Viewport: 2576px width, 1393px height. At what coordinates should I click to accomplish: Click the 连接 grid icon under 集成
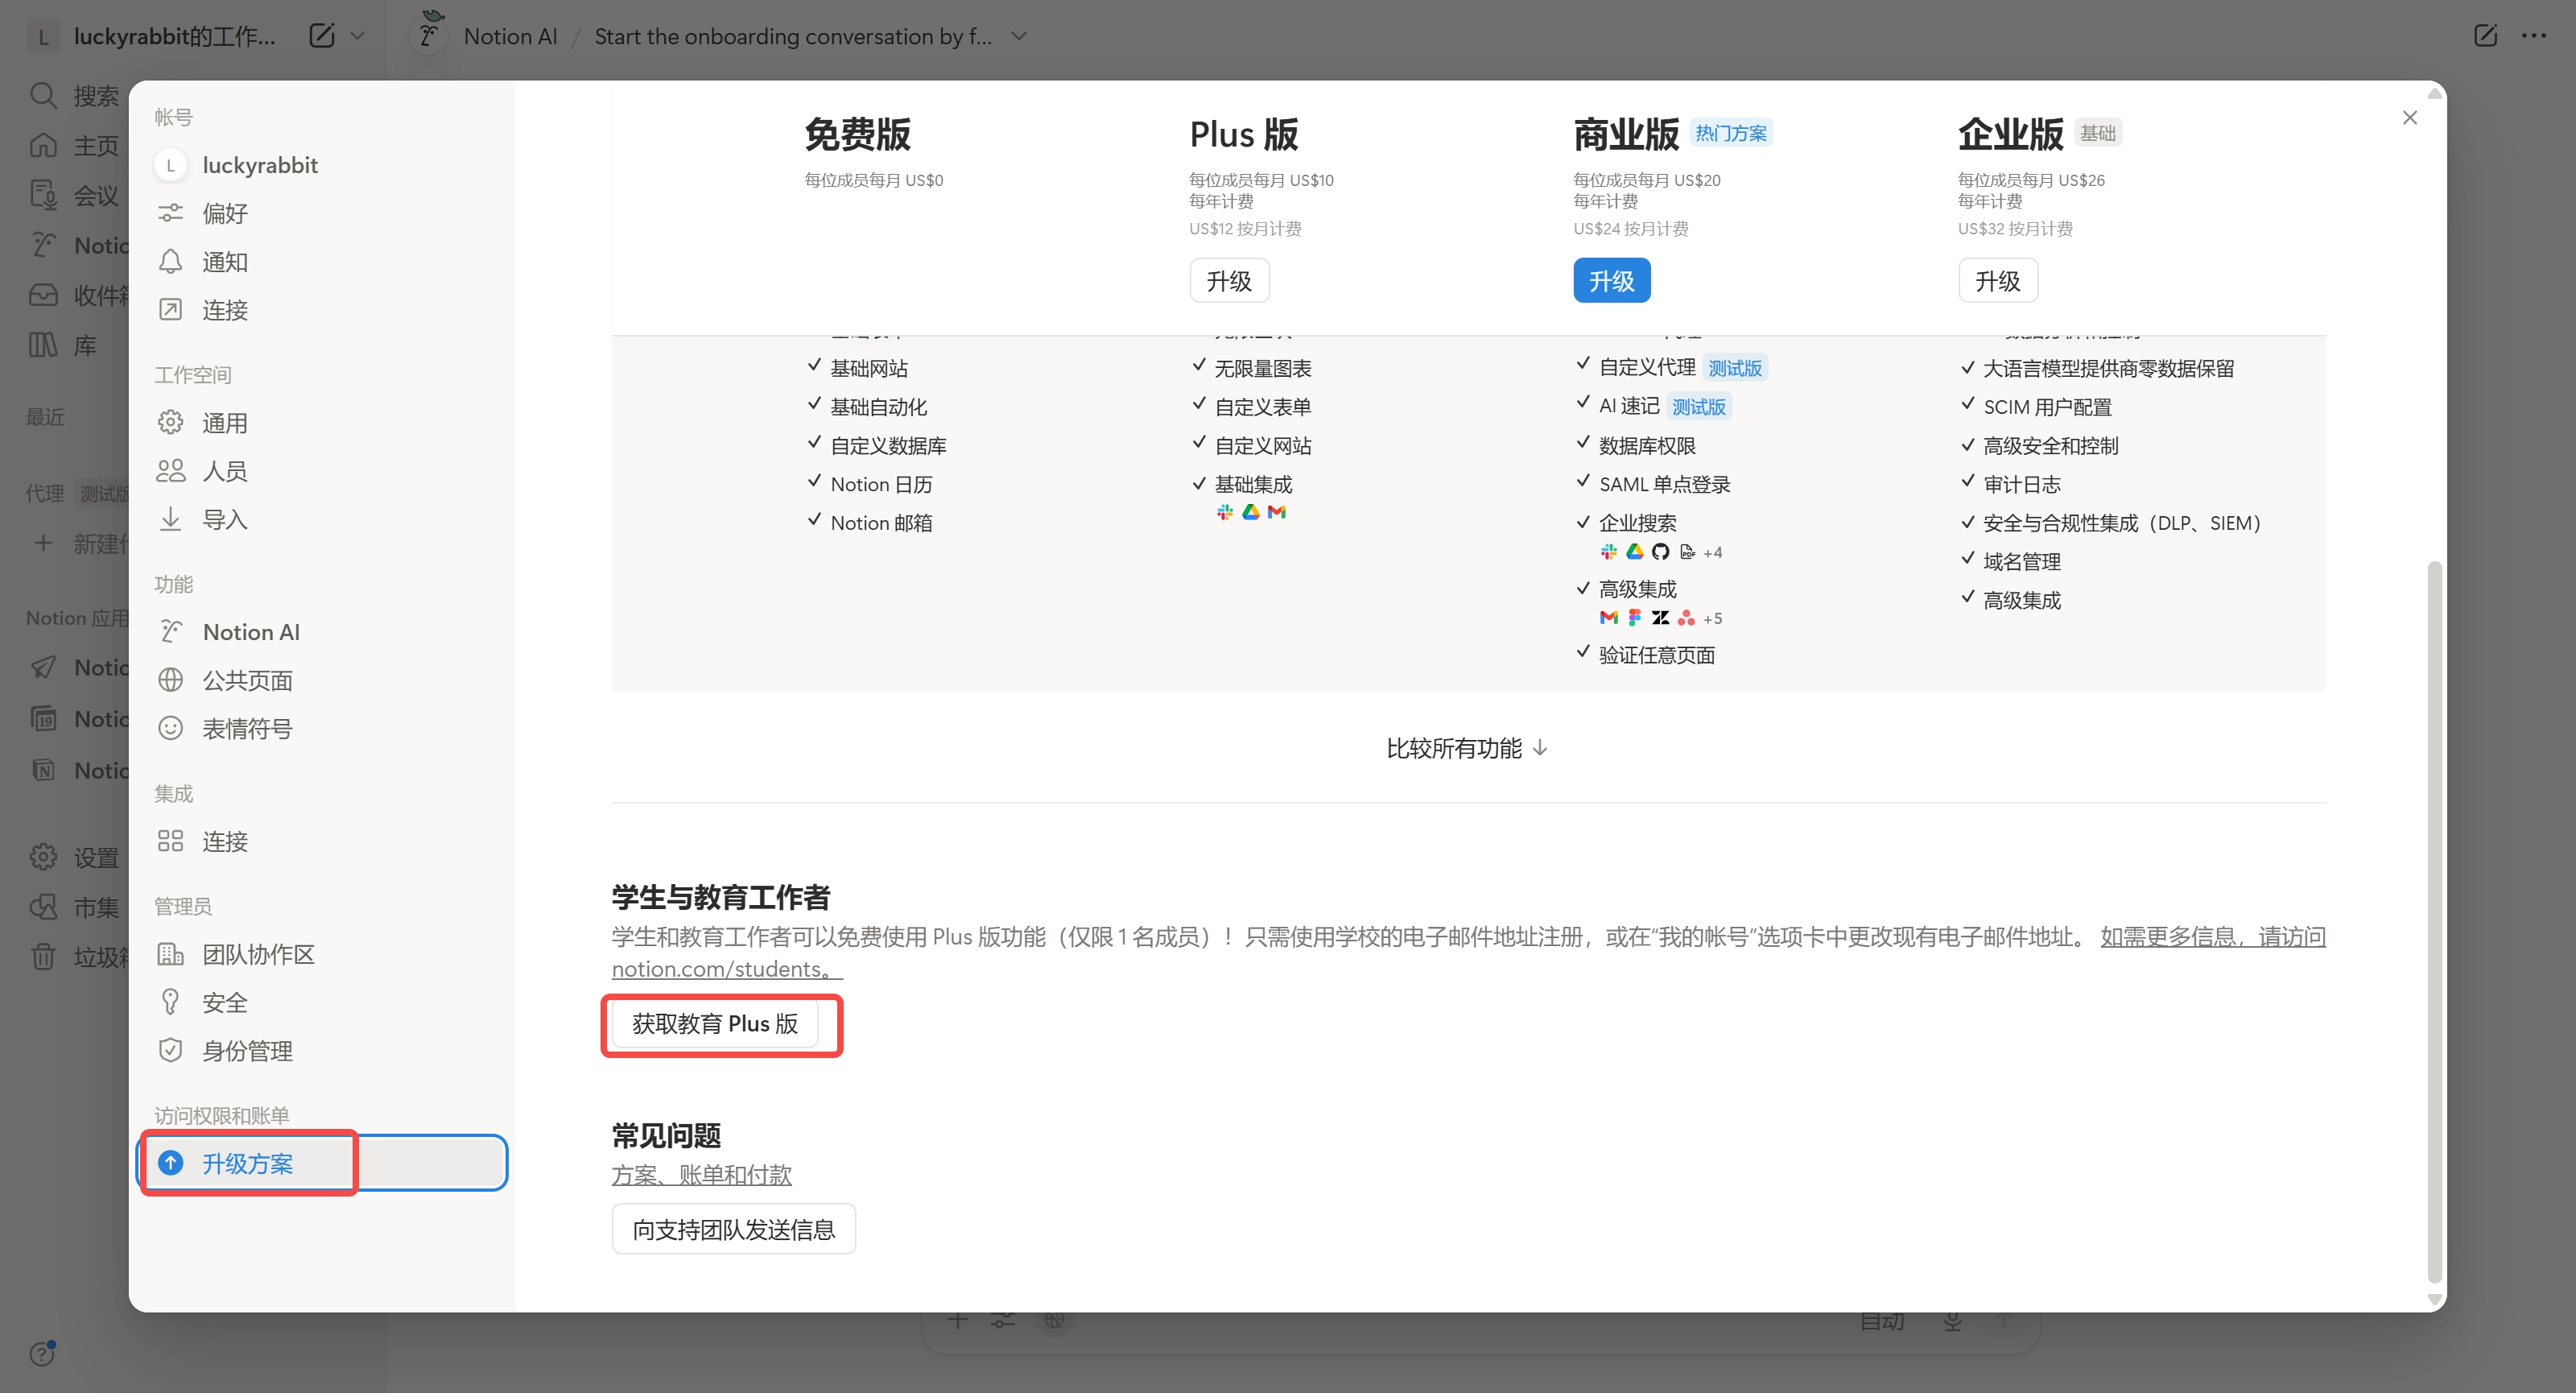(x=171, y=841)
